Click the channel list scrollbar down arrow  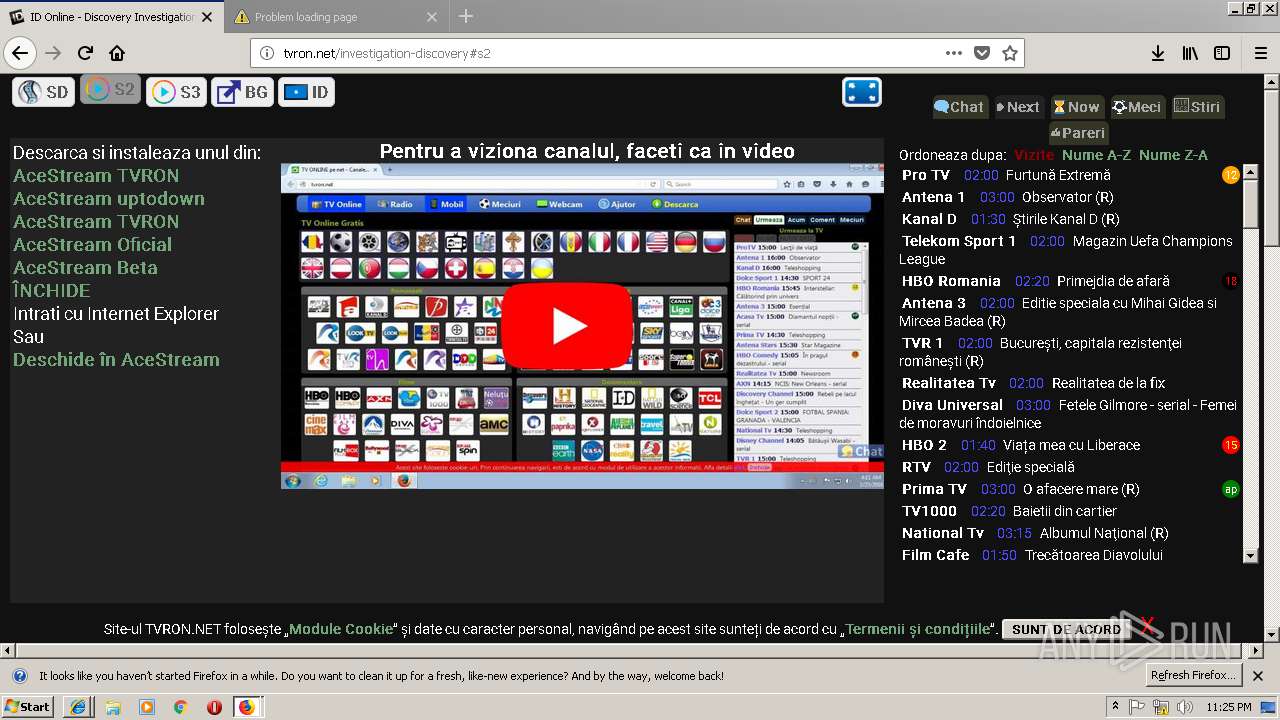point(1250,555)
